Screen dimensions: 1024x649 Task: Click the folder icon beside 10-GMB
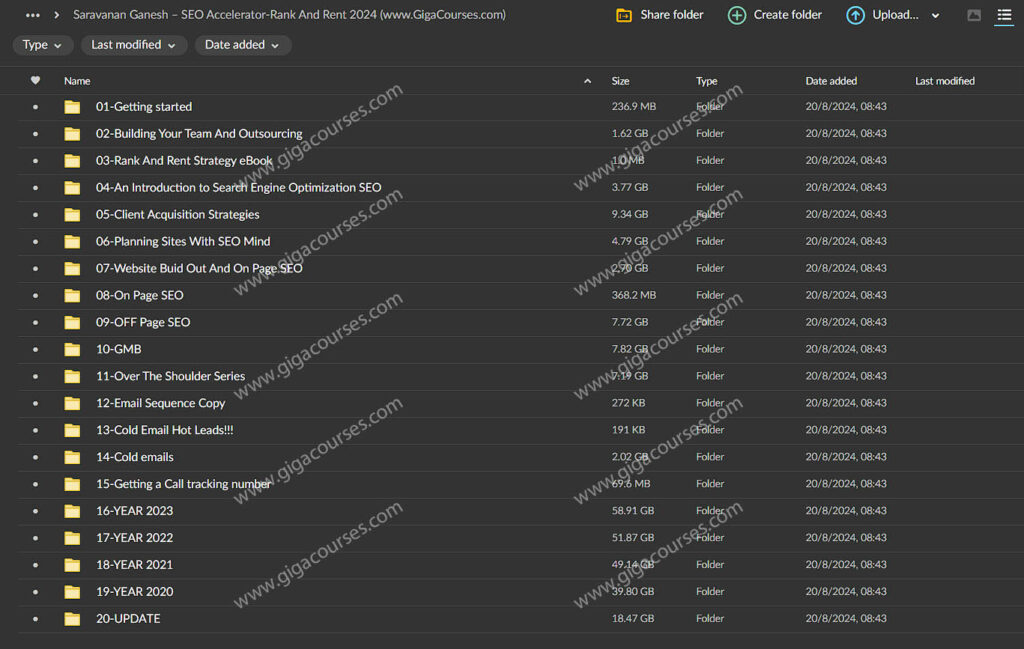71,349
